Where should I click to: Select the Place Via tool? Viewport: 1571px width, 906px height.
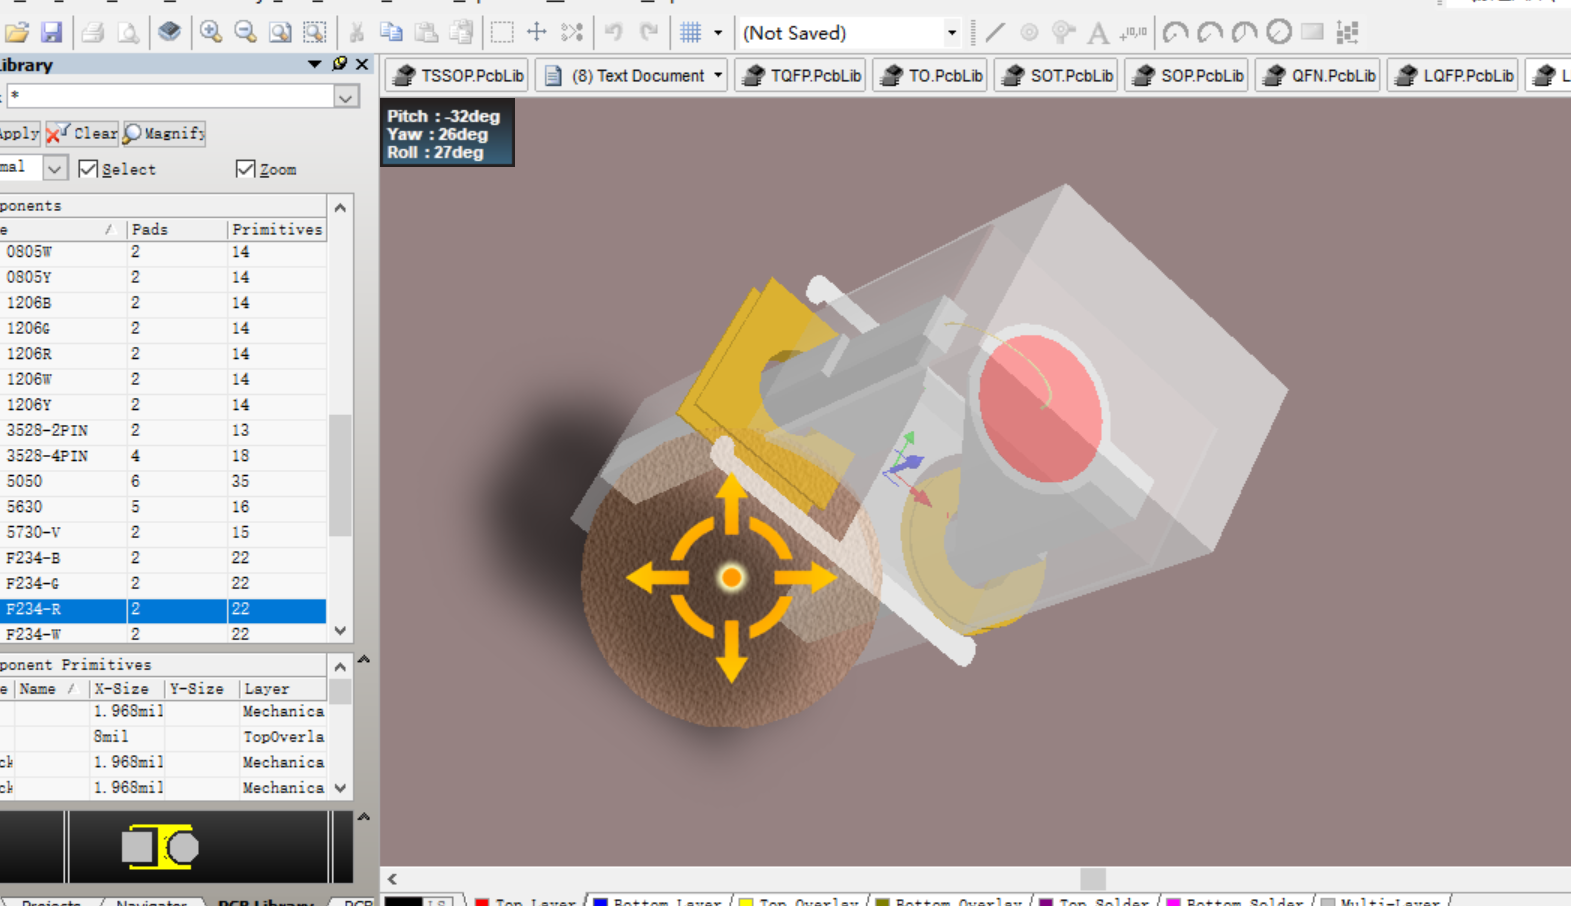(x=1063, y=33)
